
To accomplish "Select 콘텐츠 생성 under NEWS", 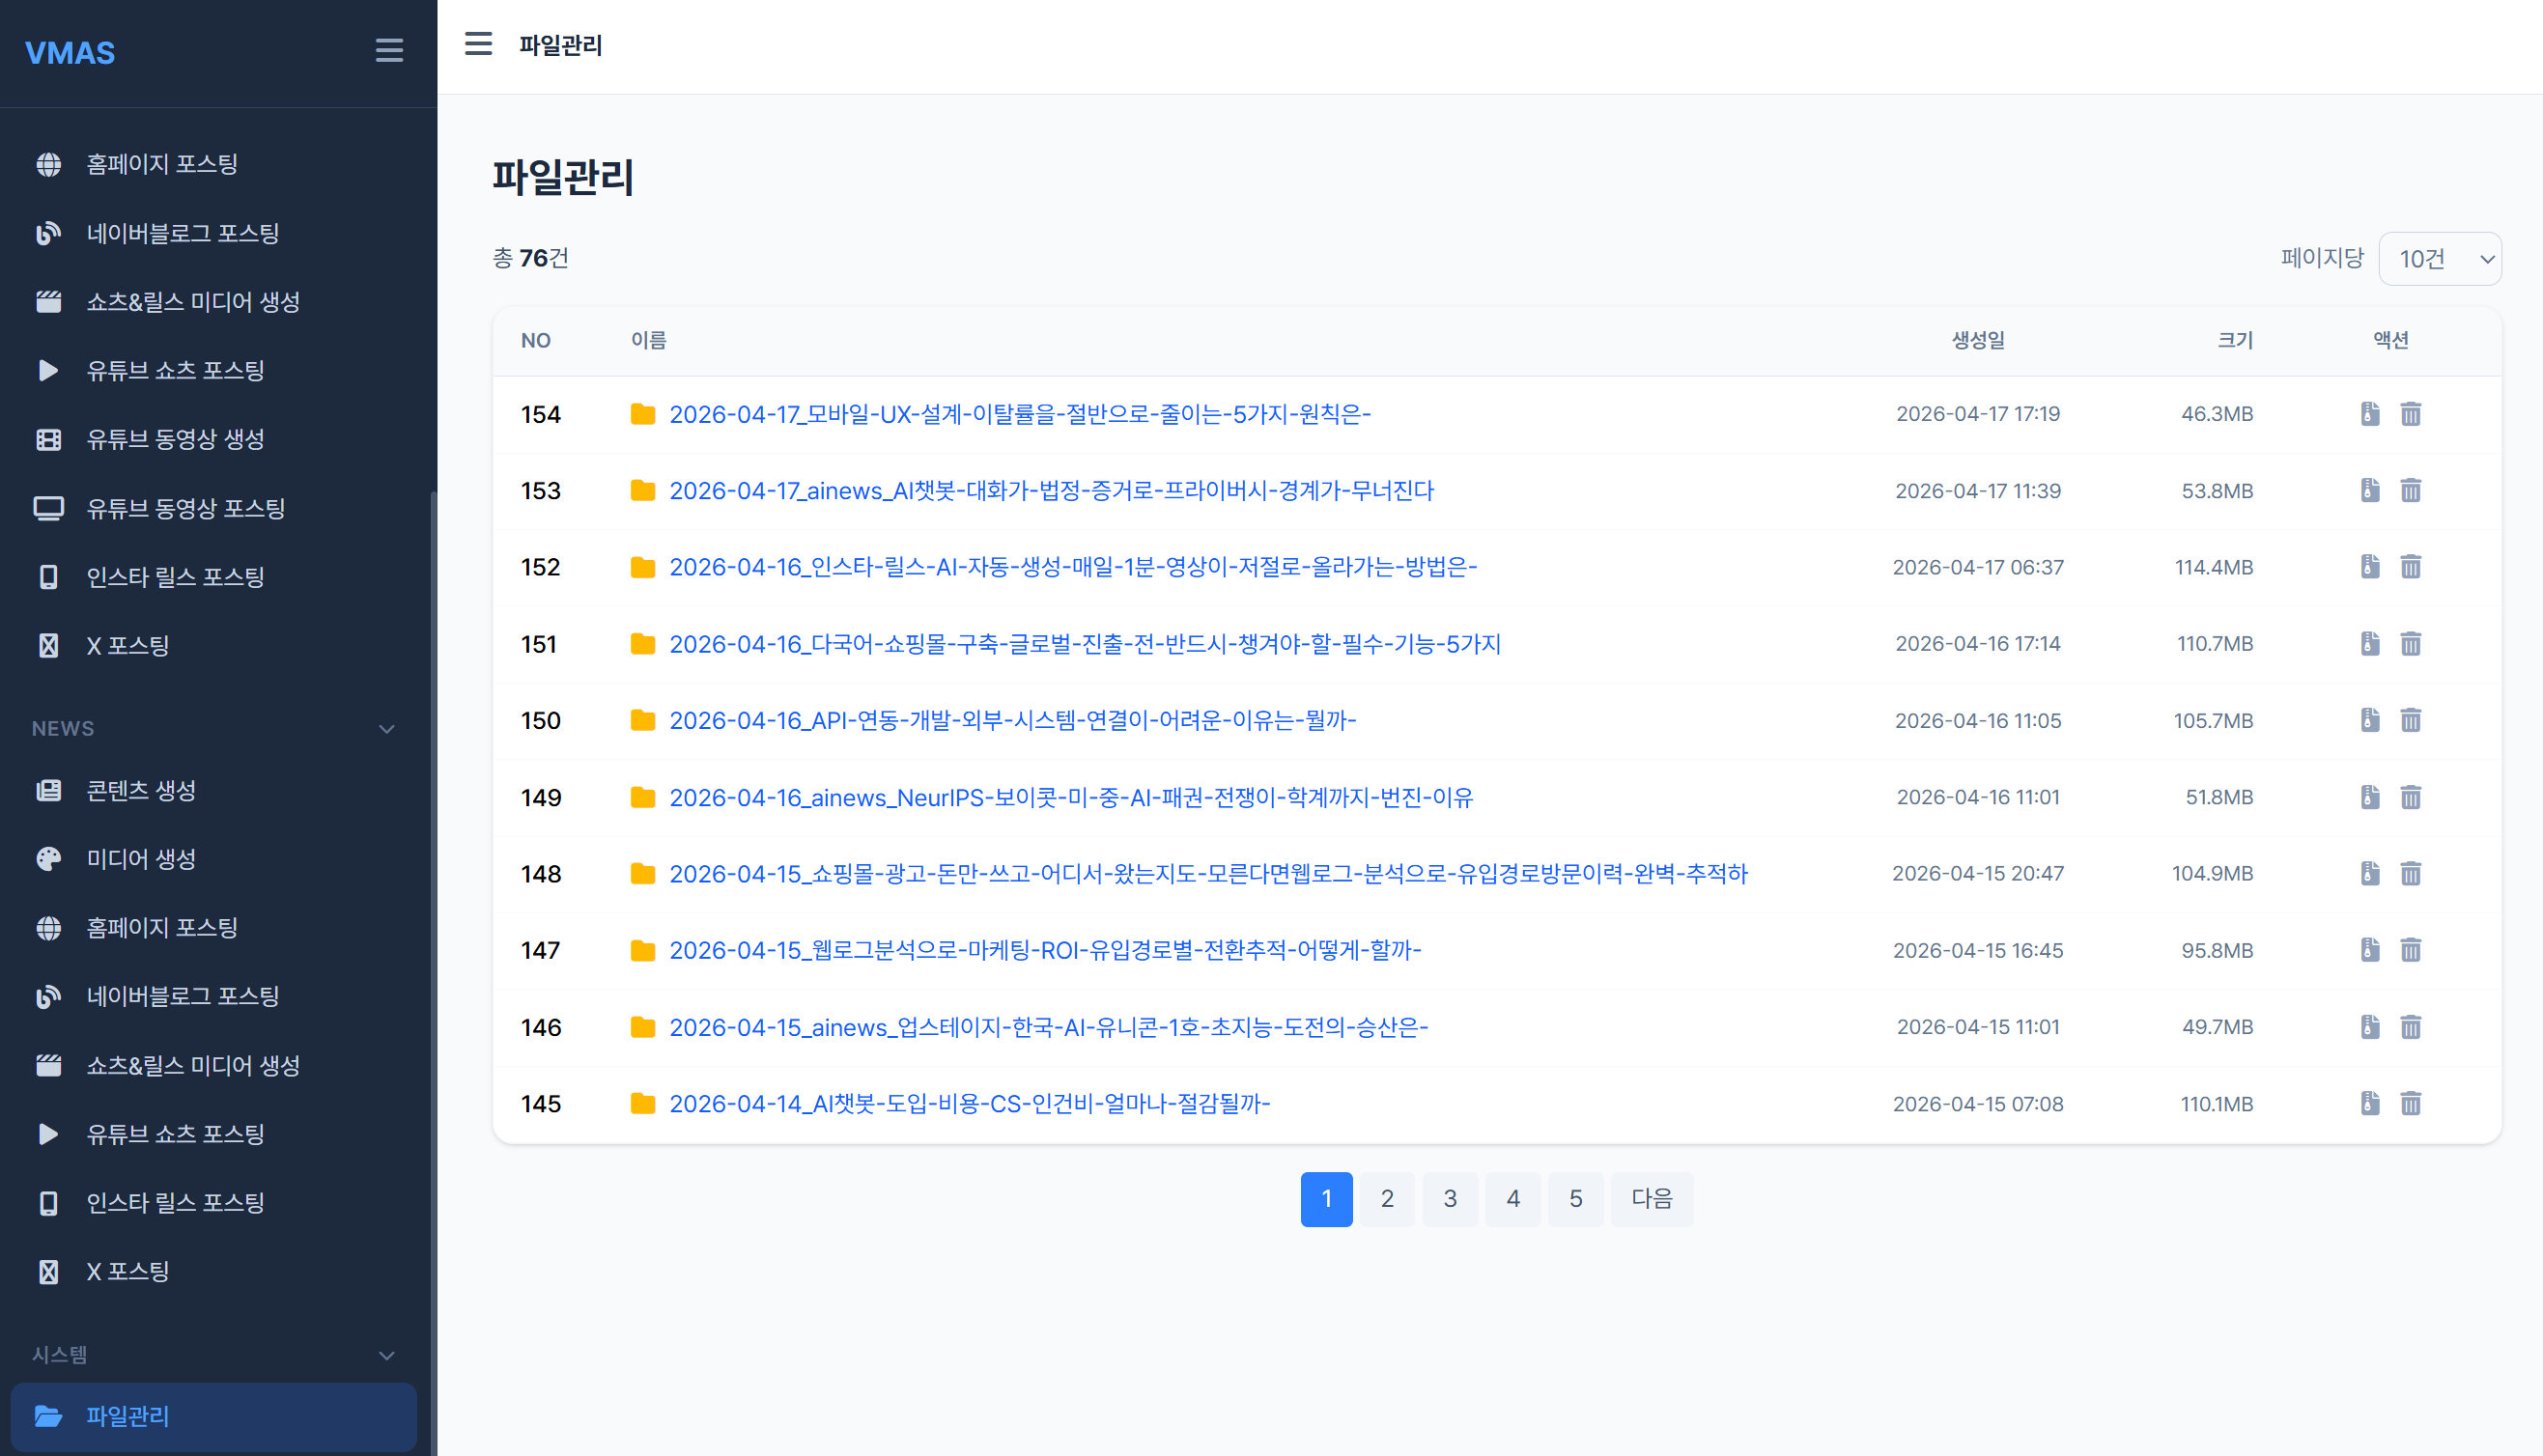I will (x=141, y=790).
